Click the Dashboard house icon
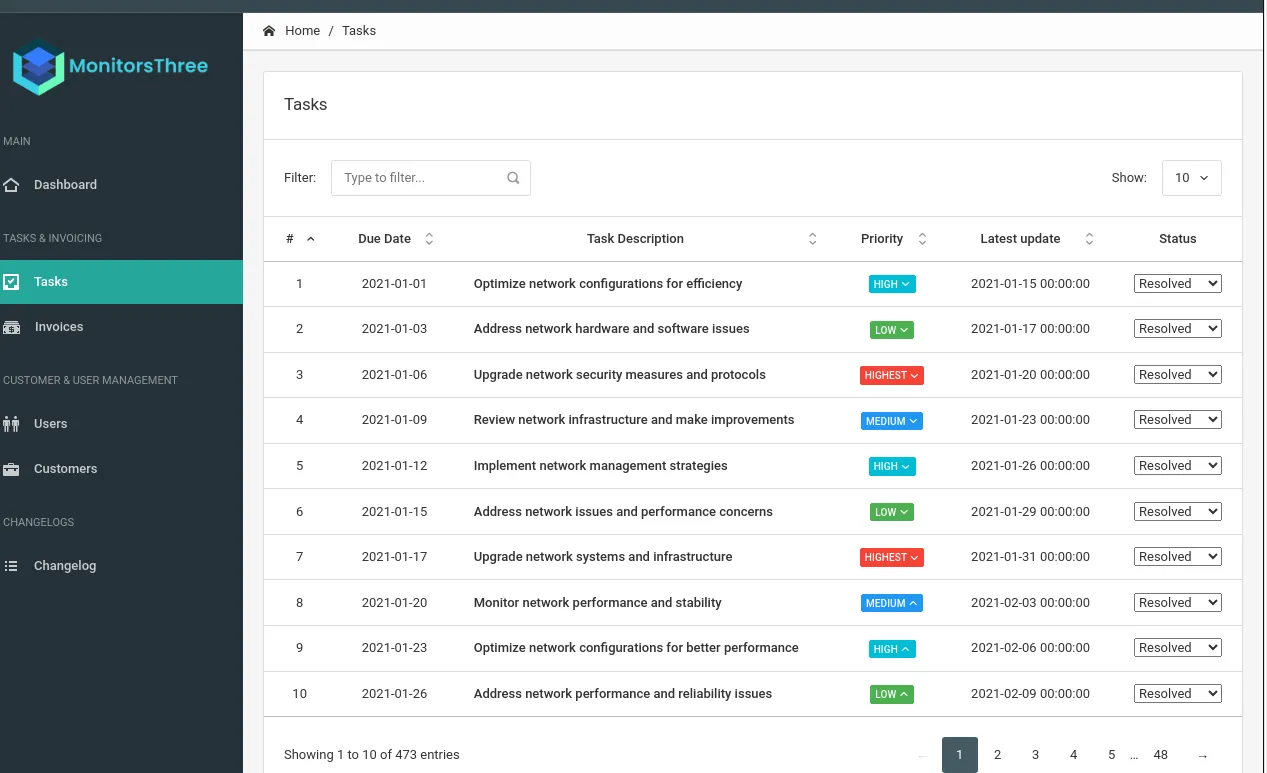 point(11,185)
